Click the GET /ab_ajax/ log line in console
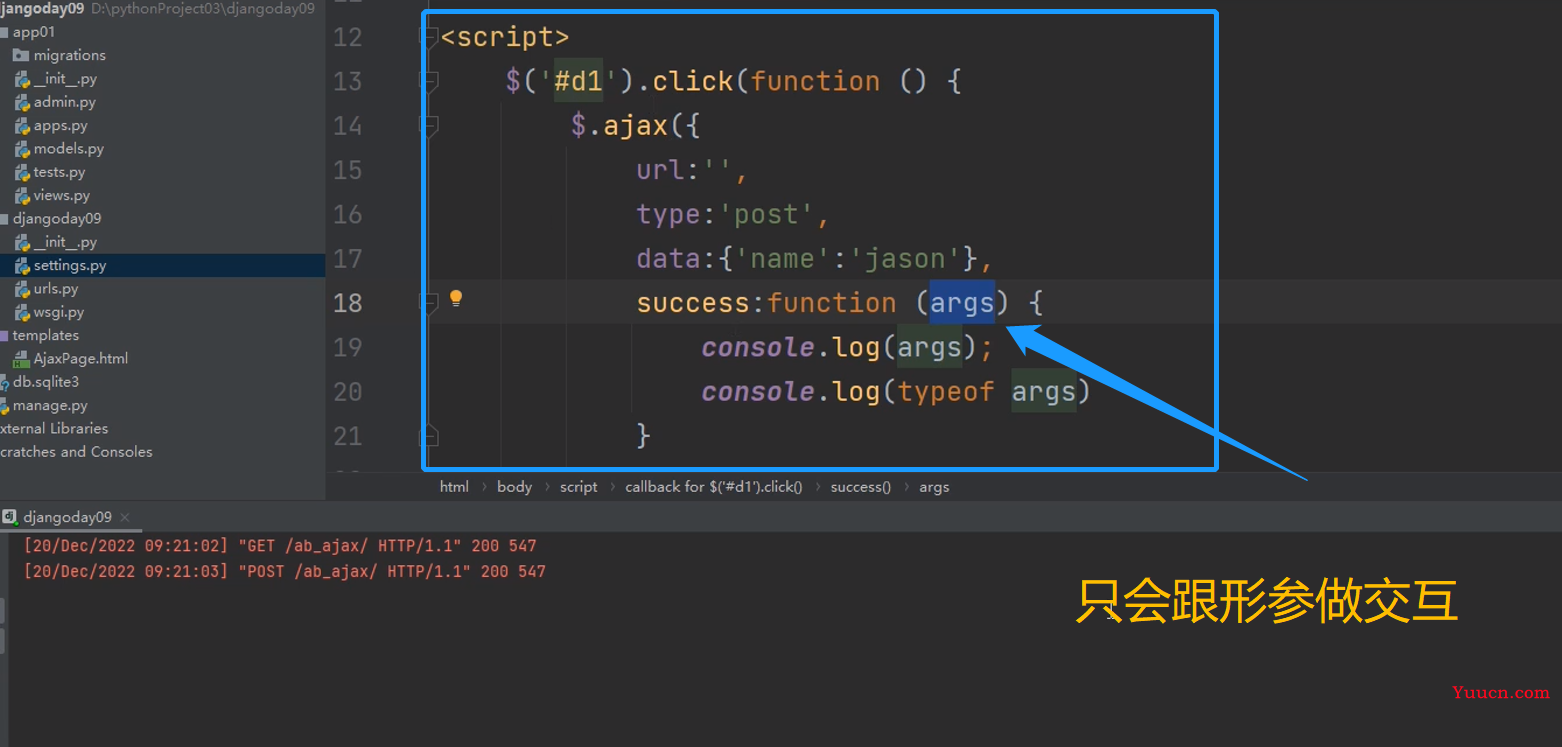 (280, 546)
